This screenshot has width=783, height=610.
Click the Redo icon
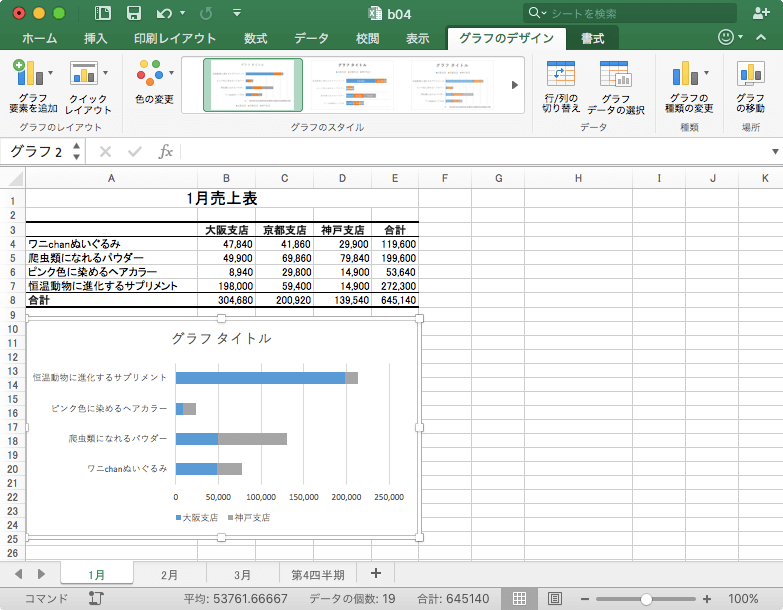(x=206, y=13)
